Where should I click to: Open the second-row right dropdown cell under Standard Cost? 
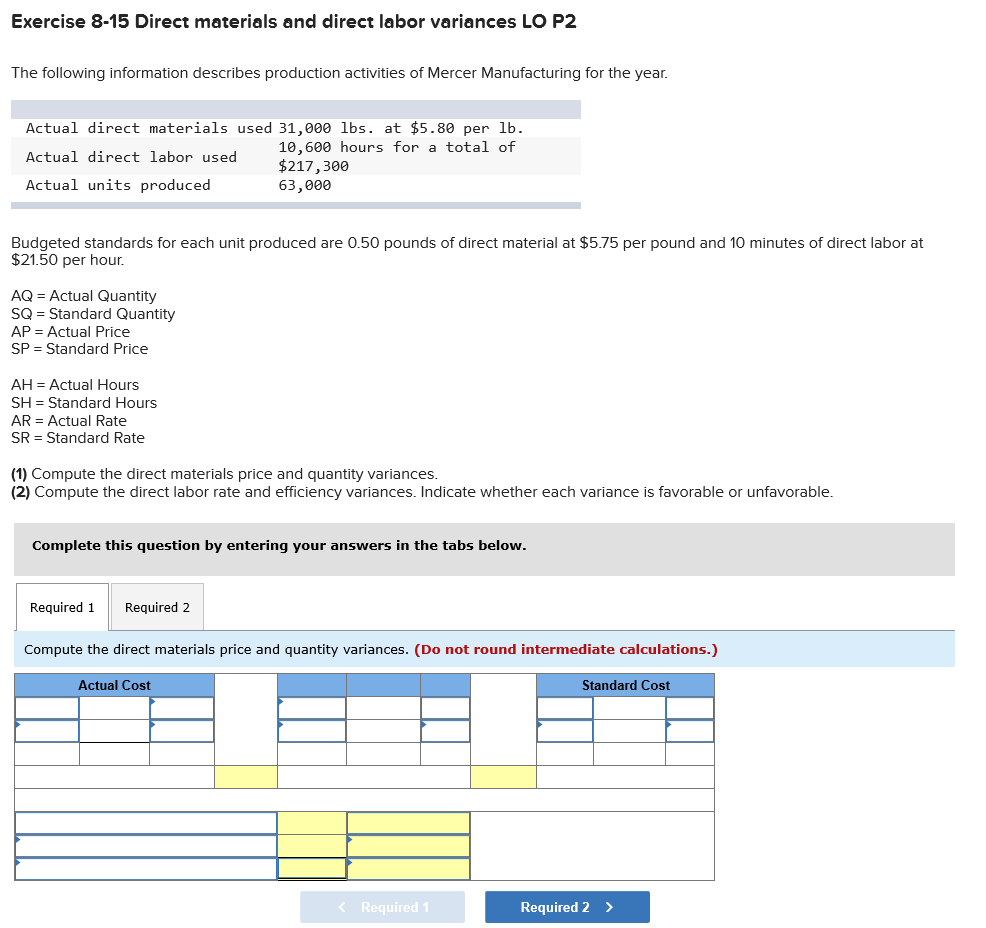(x=690, y=731)
